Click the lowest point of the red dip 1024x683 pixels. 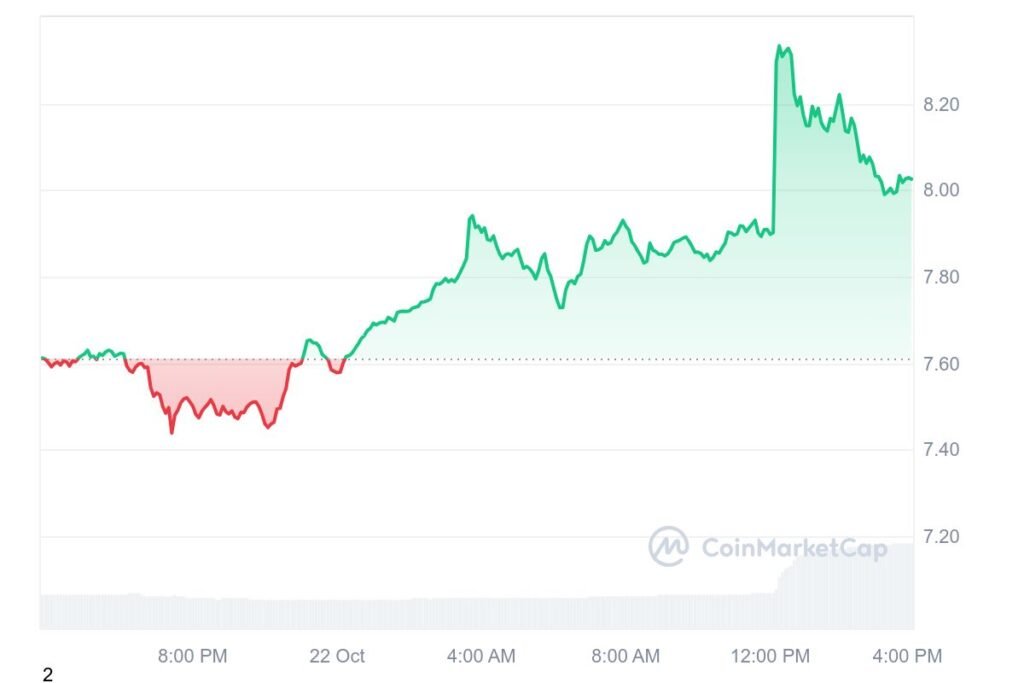171,432
